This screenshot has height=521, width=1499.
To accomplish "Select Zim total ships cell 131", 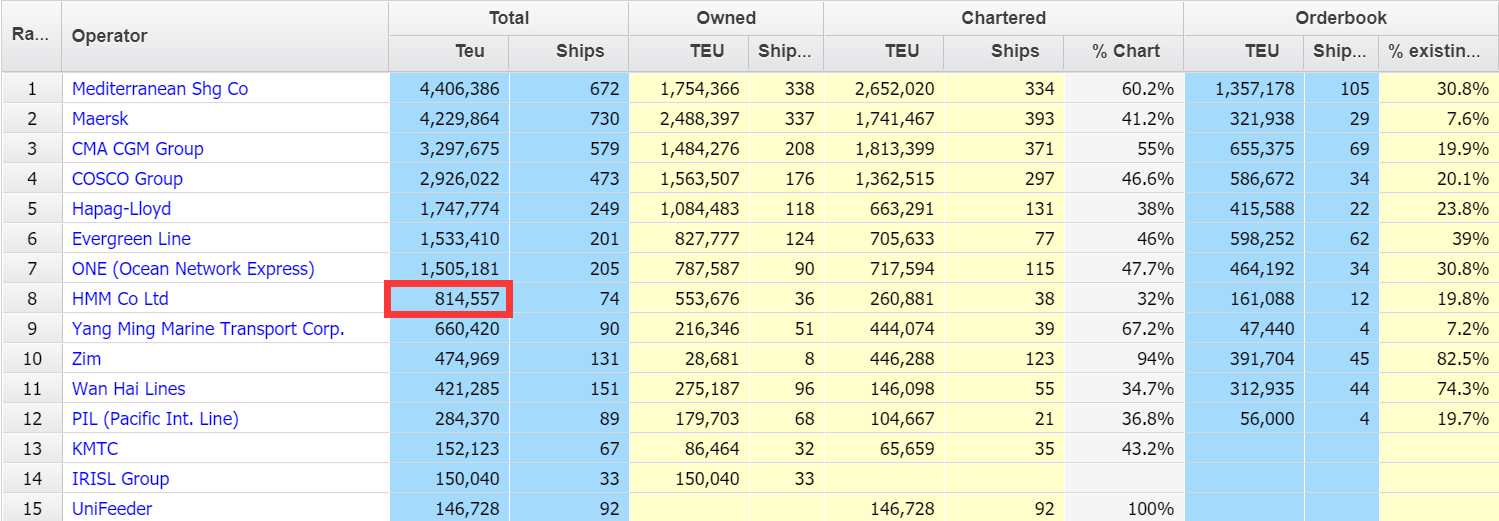I will pos(569,359).
